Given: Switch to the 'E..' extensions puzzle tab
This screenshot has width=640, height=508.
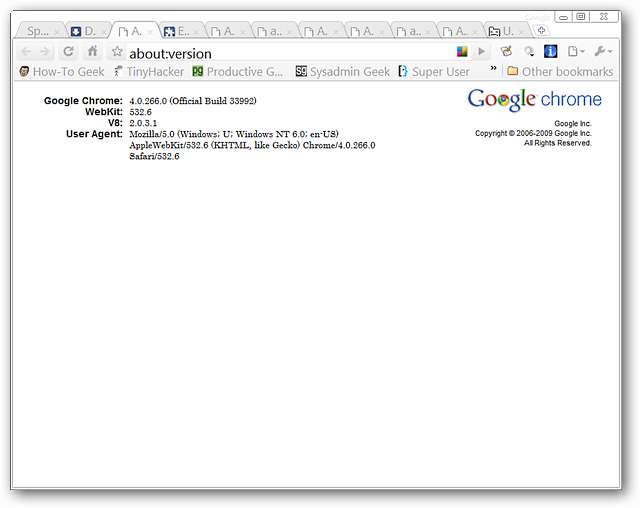Looking at the screenshot, I should pos(180,31).
